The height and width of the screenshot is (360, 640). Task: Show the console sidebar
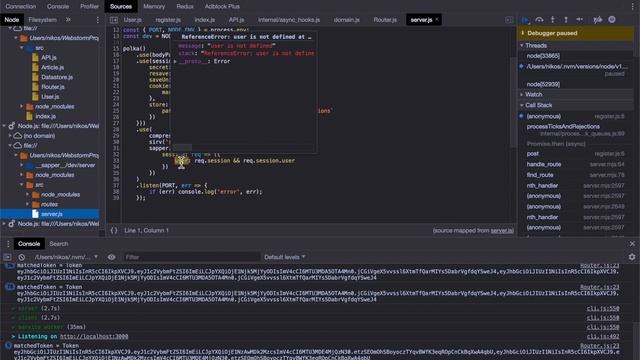pos(7,257)
